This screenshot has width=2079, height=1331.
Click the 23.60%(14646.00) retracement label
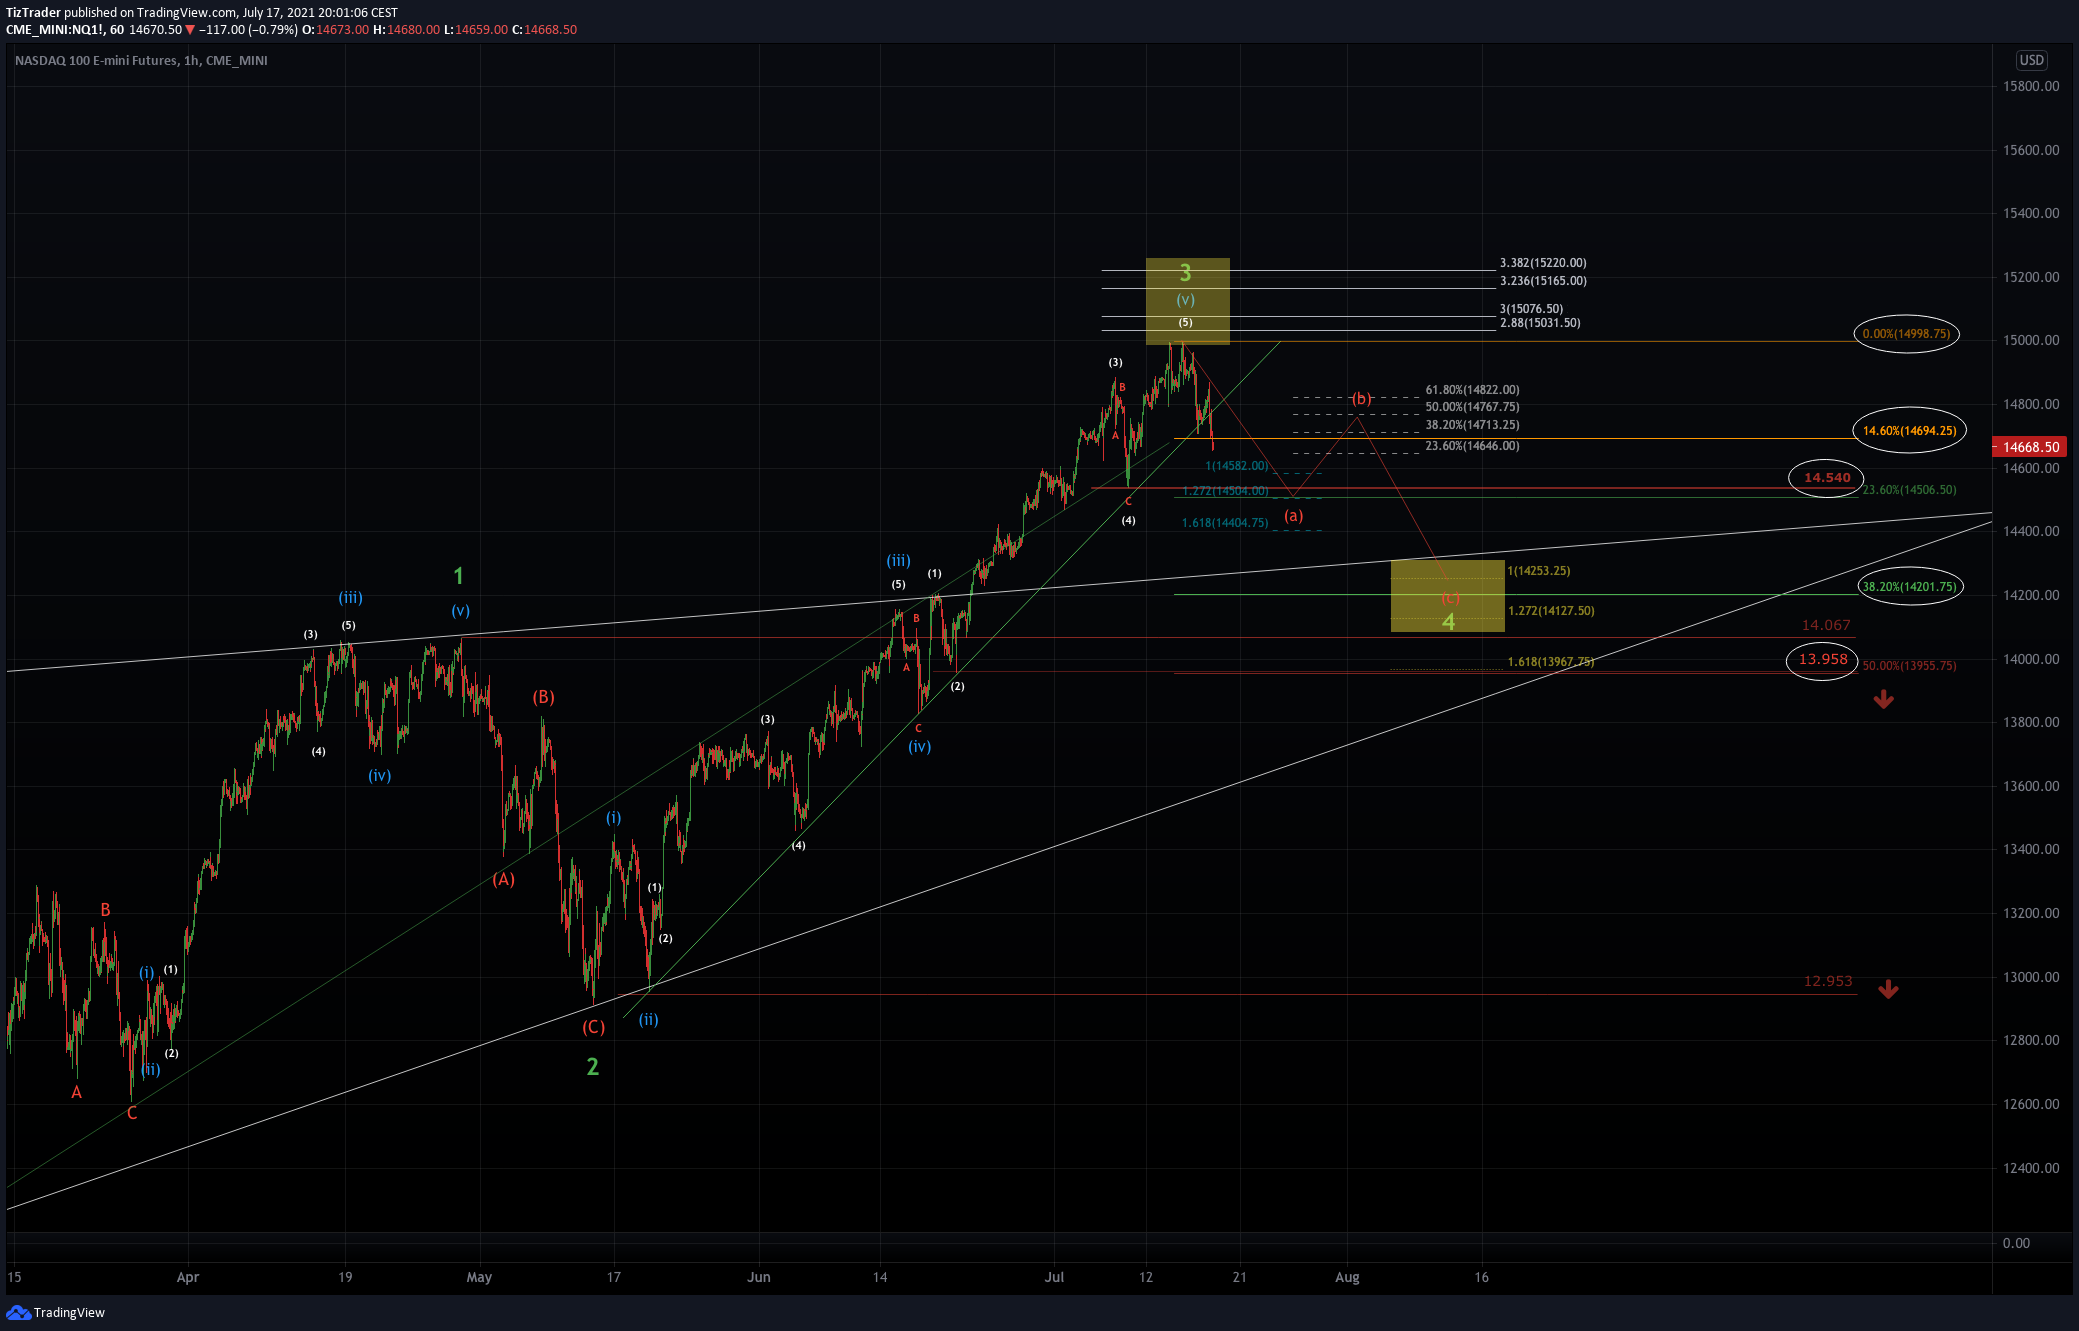1472,446
